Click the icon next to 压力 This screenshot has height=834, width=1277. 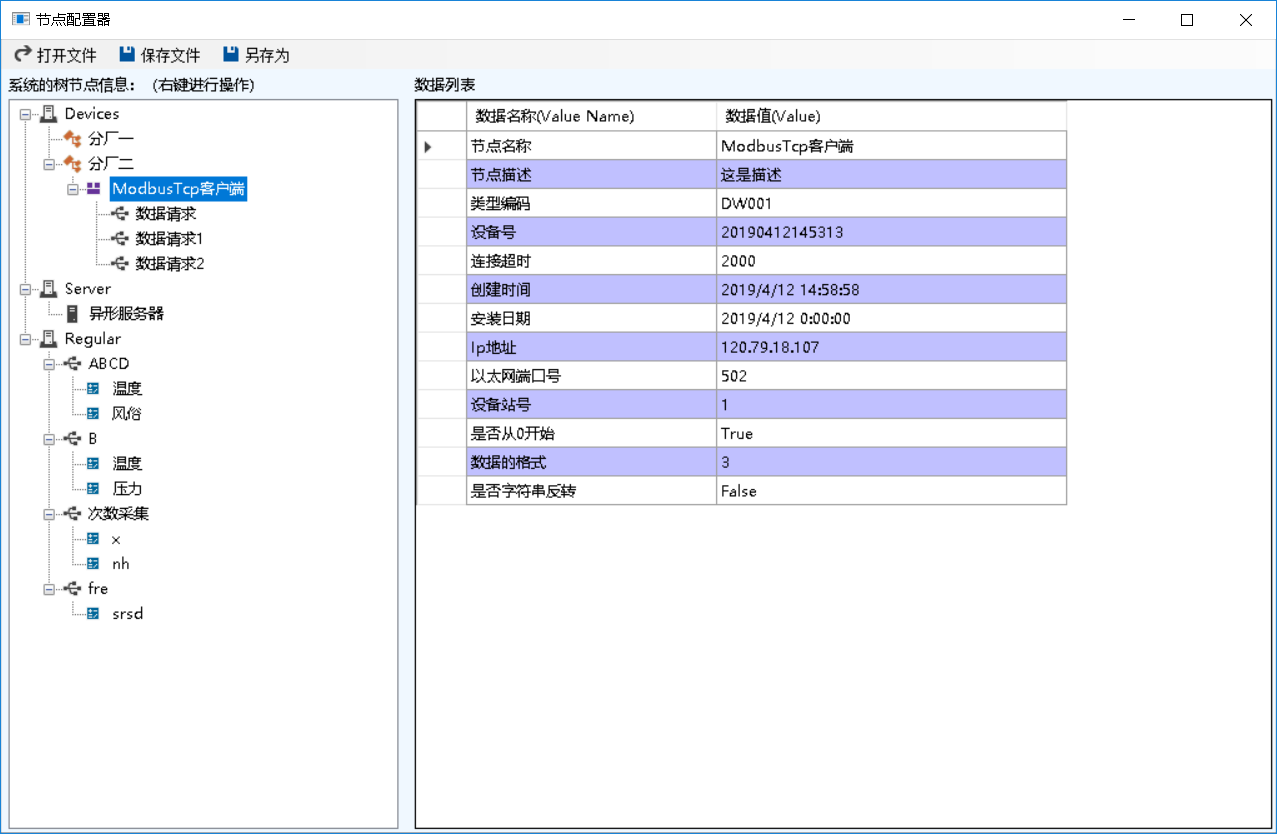point(94,489)
